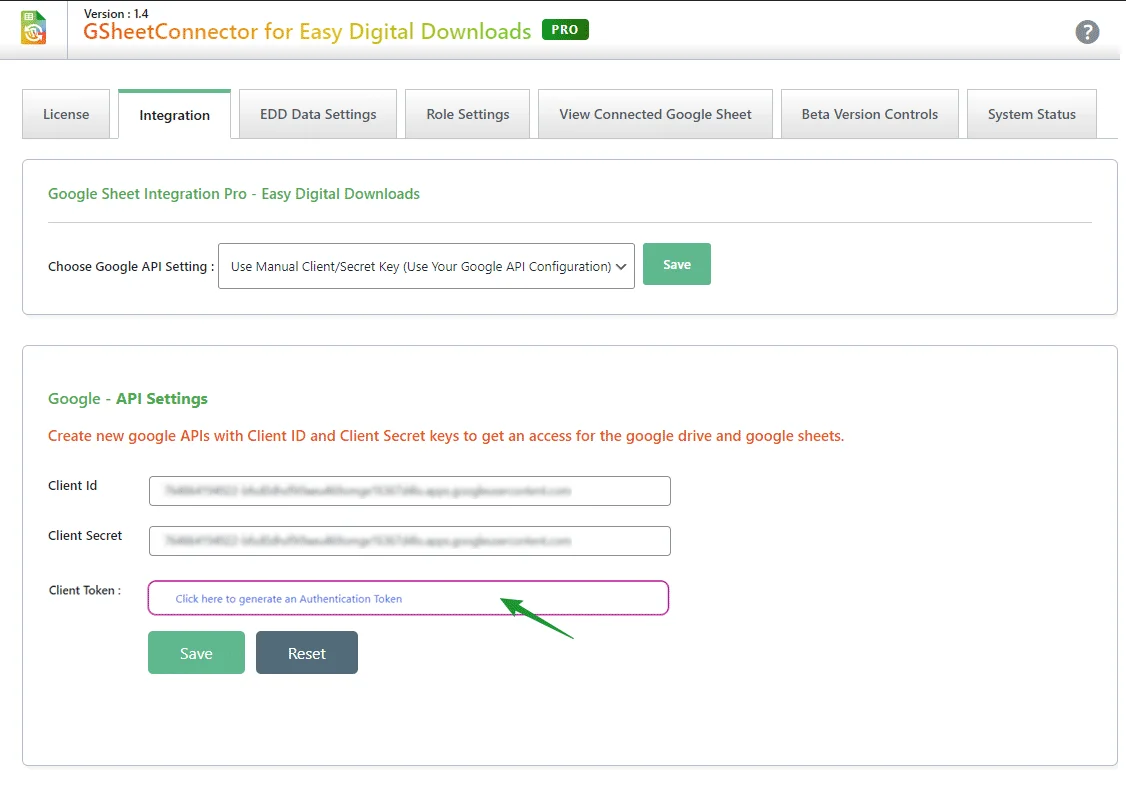Click the GSheetConnector for Easy Digital Downloads title
The height and width of the screenshot is (793, 1126).
click(x=307, y=32)
